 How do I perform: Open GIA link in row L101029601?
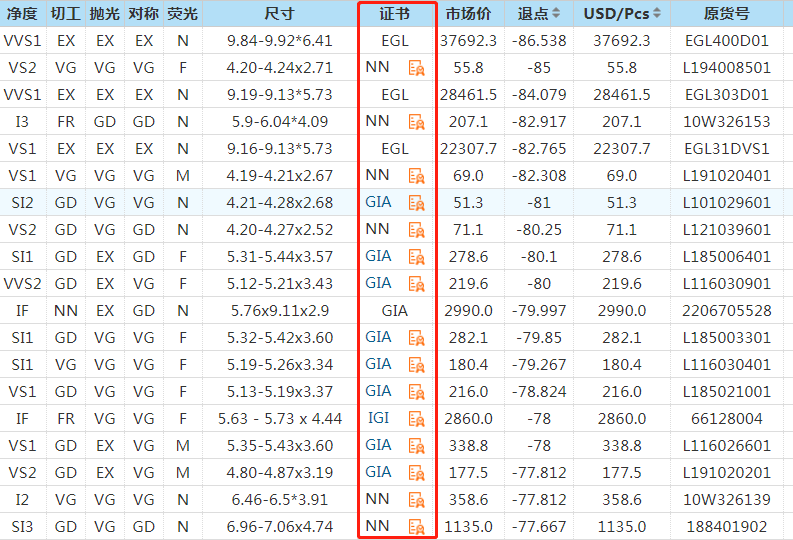click(x=378, y=202)
